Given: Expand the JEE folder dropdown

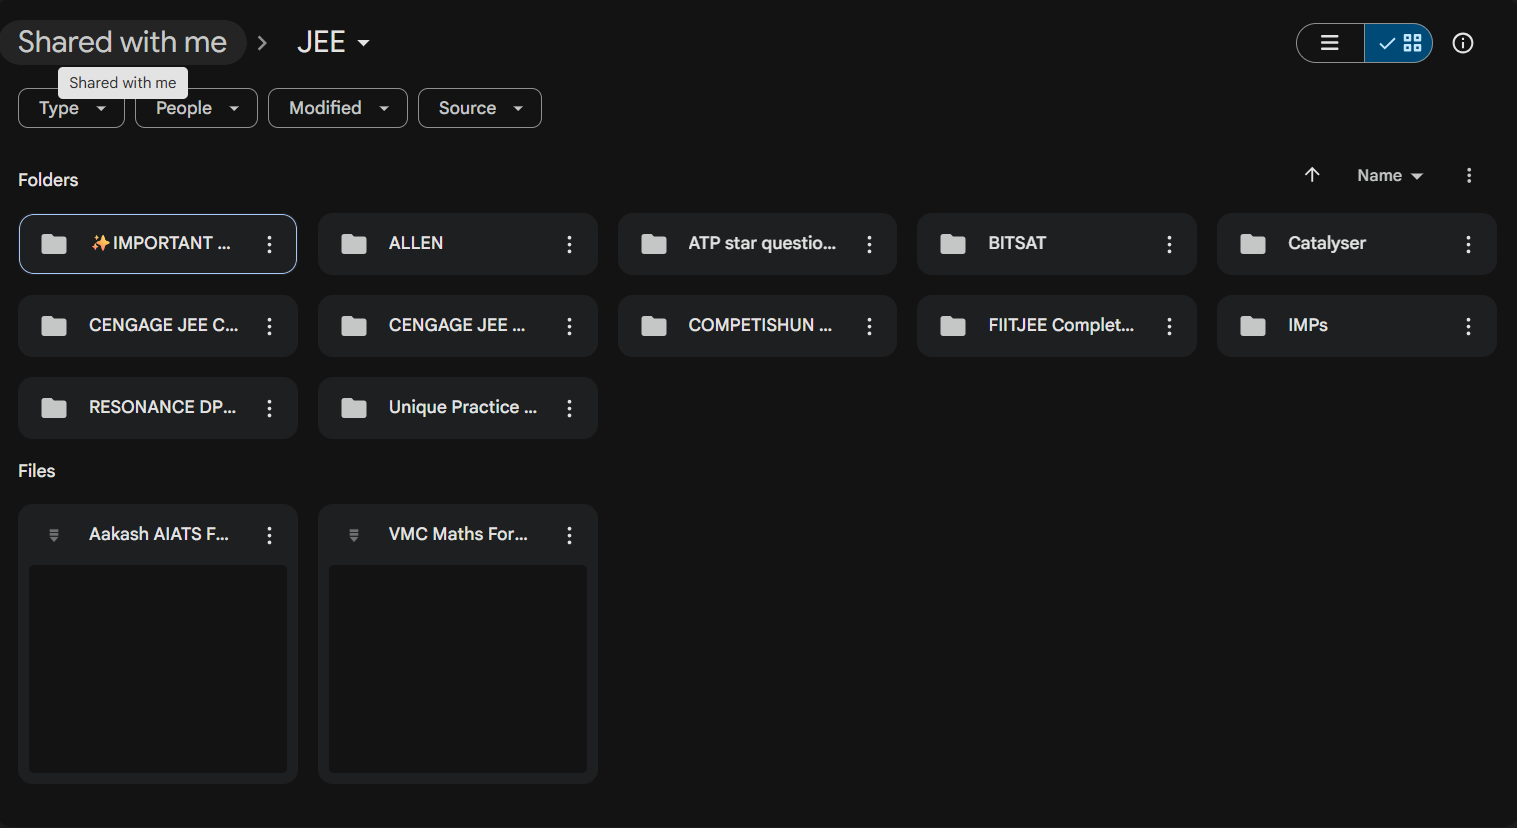Looking at the screenshot, I should [334, 42].
